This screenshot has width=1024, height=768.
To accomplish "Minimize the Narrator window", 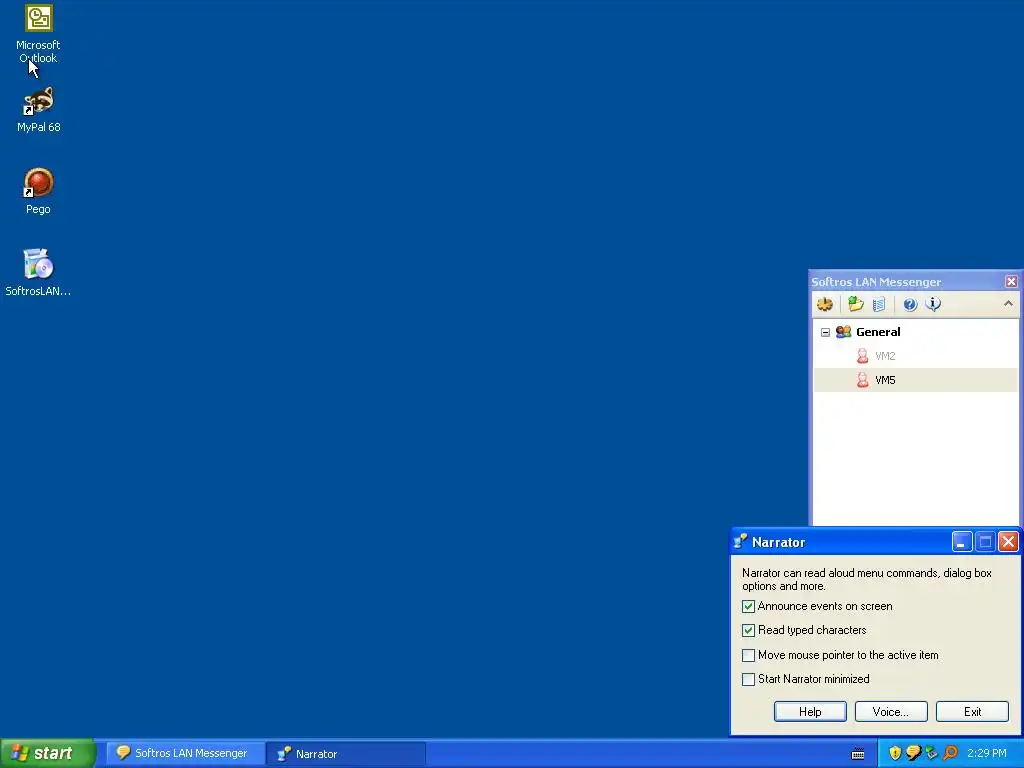I will click(962, 542).
